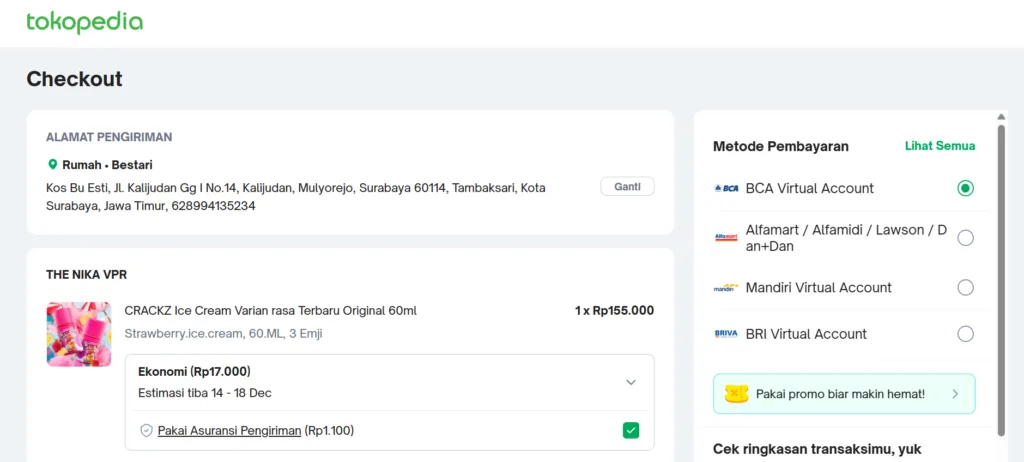This screenshot has width=1024, height=462.
Task: Click the BRIVA logo icon
Action: pos(726,334)
